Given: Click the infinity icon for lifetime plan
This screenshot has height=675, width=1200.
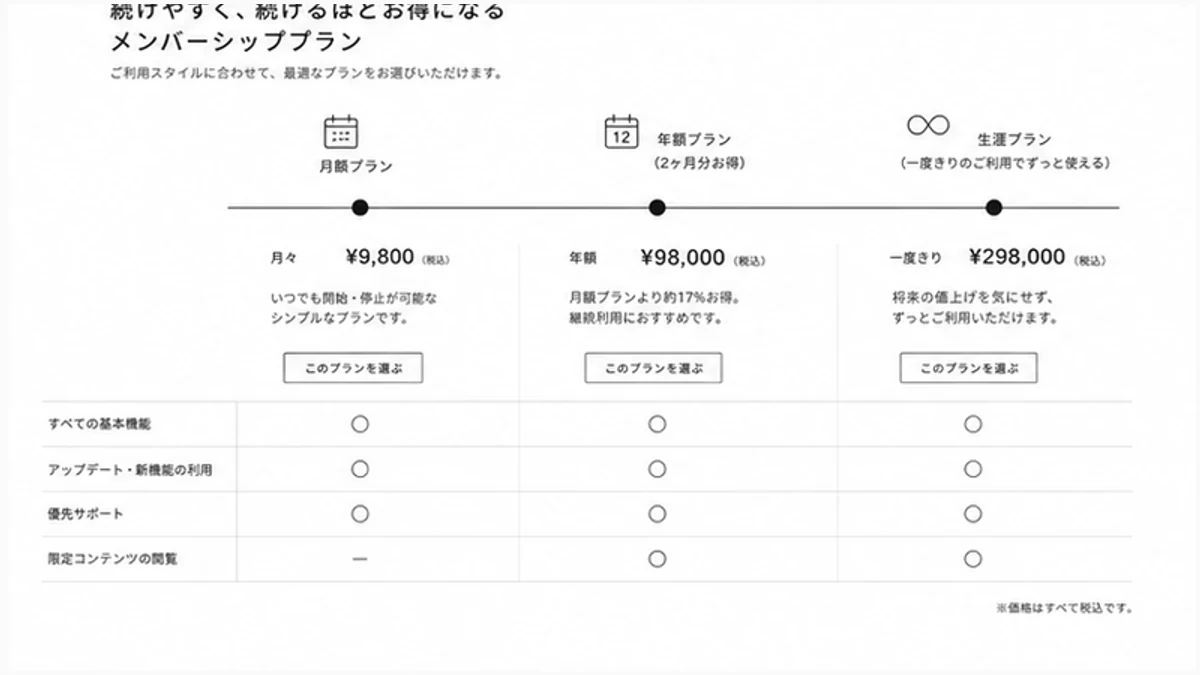Looking at the screenshot, I should coord(928,125).
